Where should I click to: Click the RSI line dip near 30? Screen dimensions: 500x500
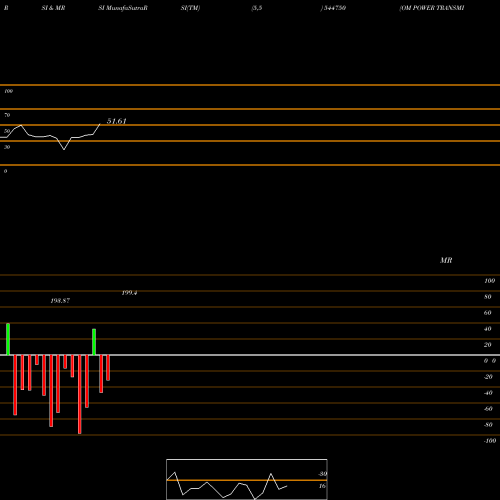coord(64,149)
